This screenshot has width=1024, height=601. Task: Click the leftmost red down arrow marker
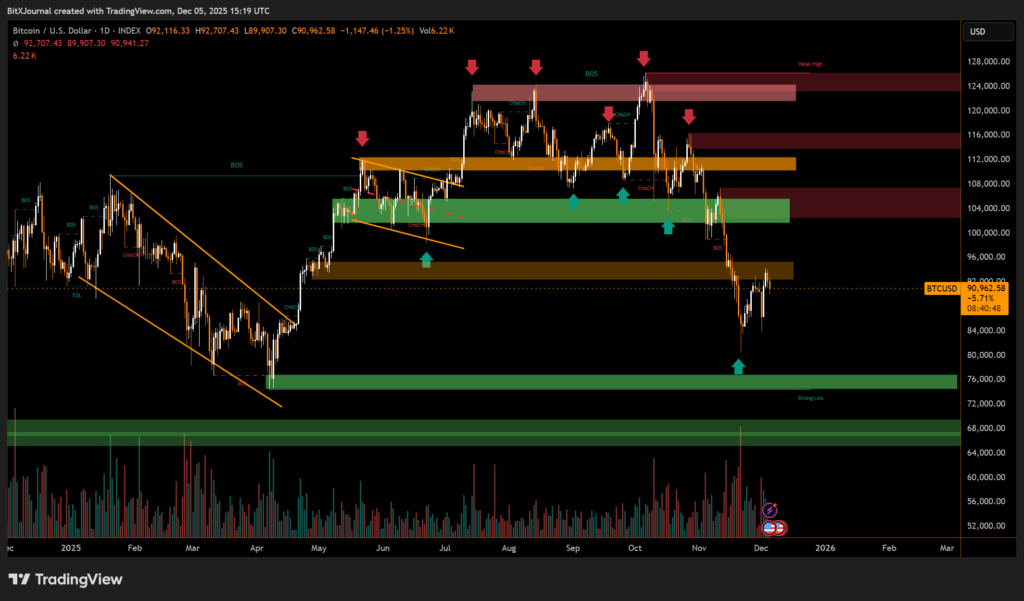coord(362,137)
